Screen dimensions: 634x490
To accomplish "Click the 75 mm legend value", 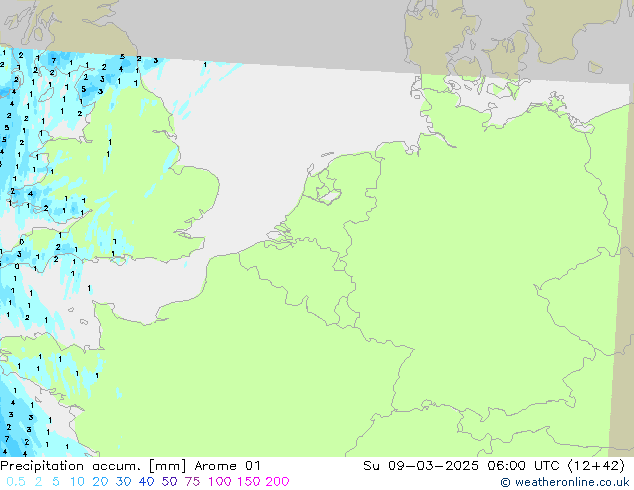I will (x=192, y=482).
